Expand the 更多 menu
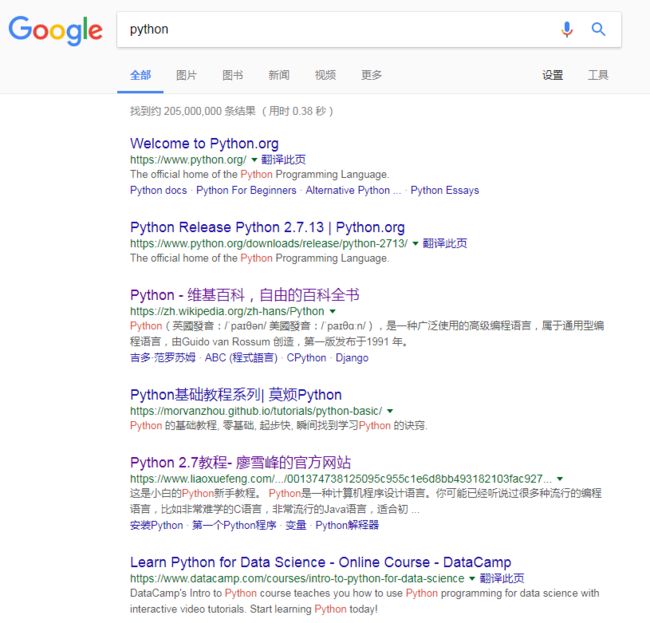The image size is (650, 623). pyautogui.click(x=371, y=75)
